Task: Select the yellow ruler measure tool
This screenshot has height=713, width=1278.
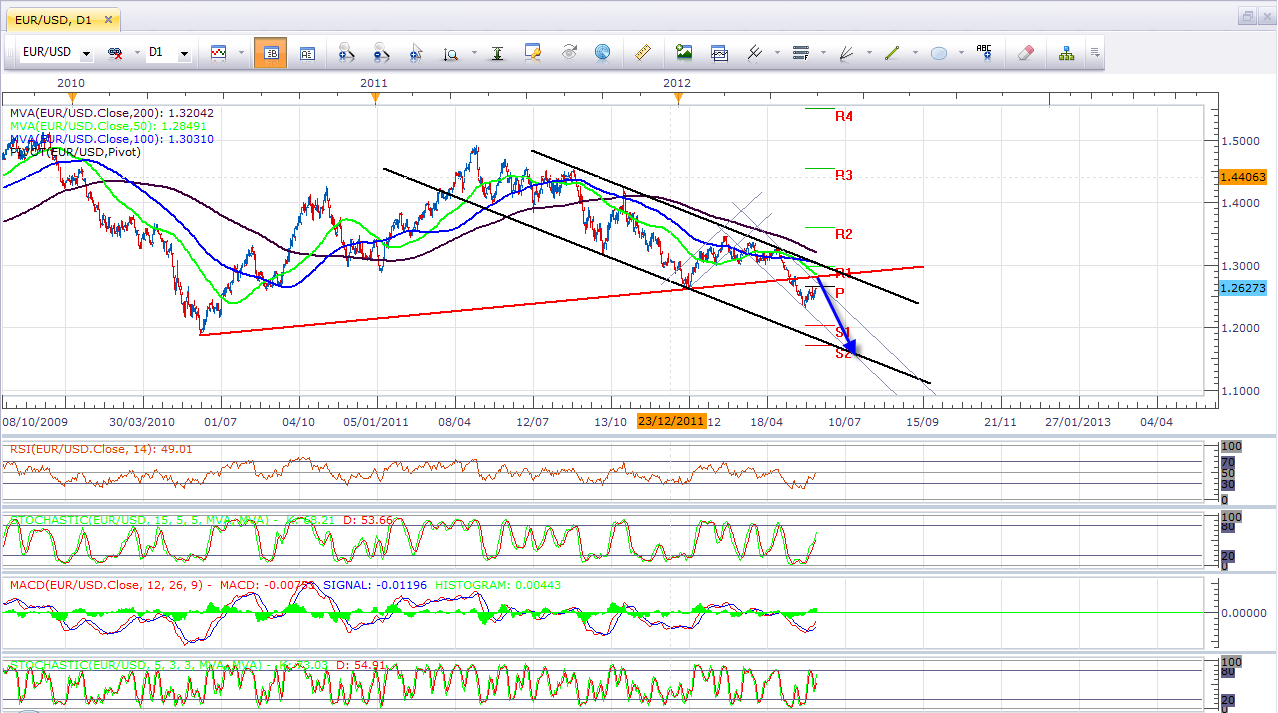Action: 643,53
